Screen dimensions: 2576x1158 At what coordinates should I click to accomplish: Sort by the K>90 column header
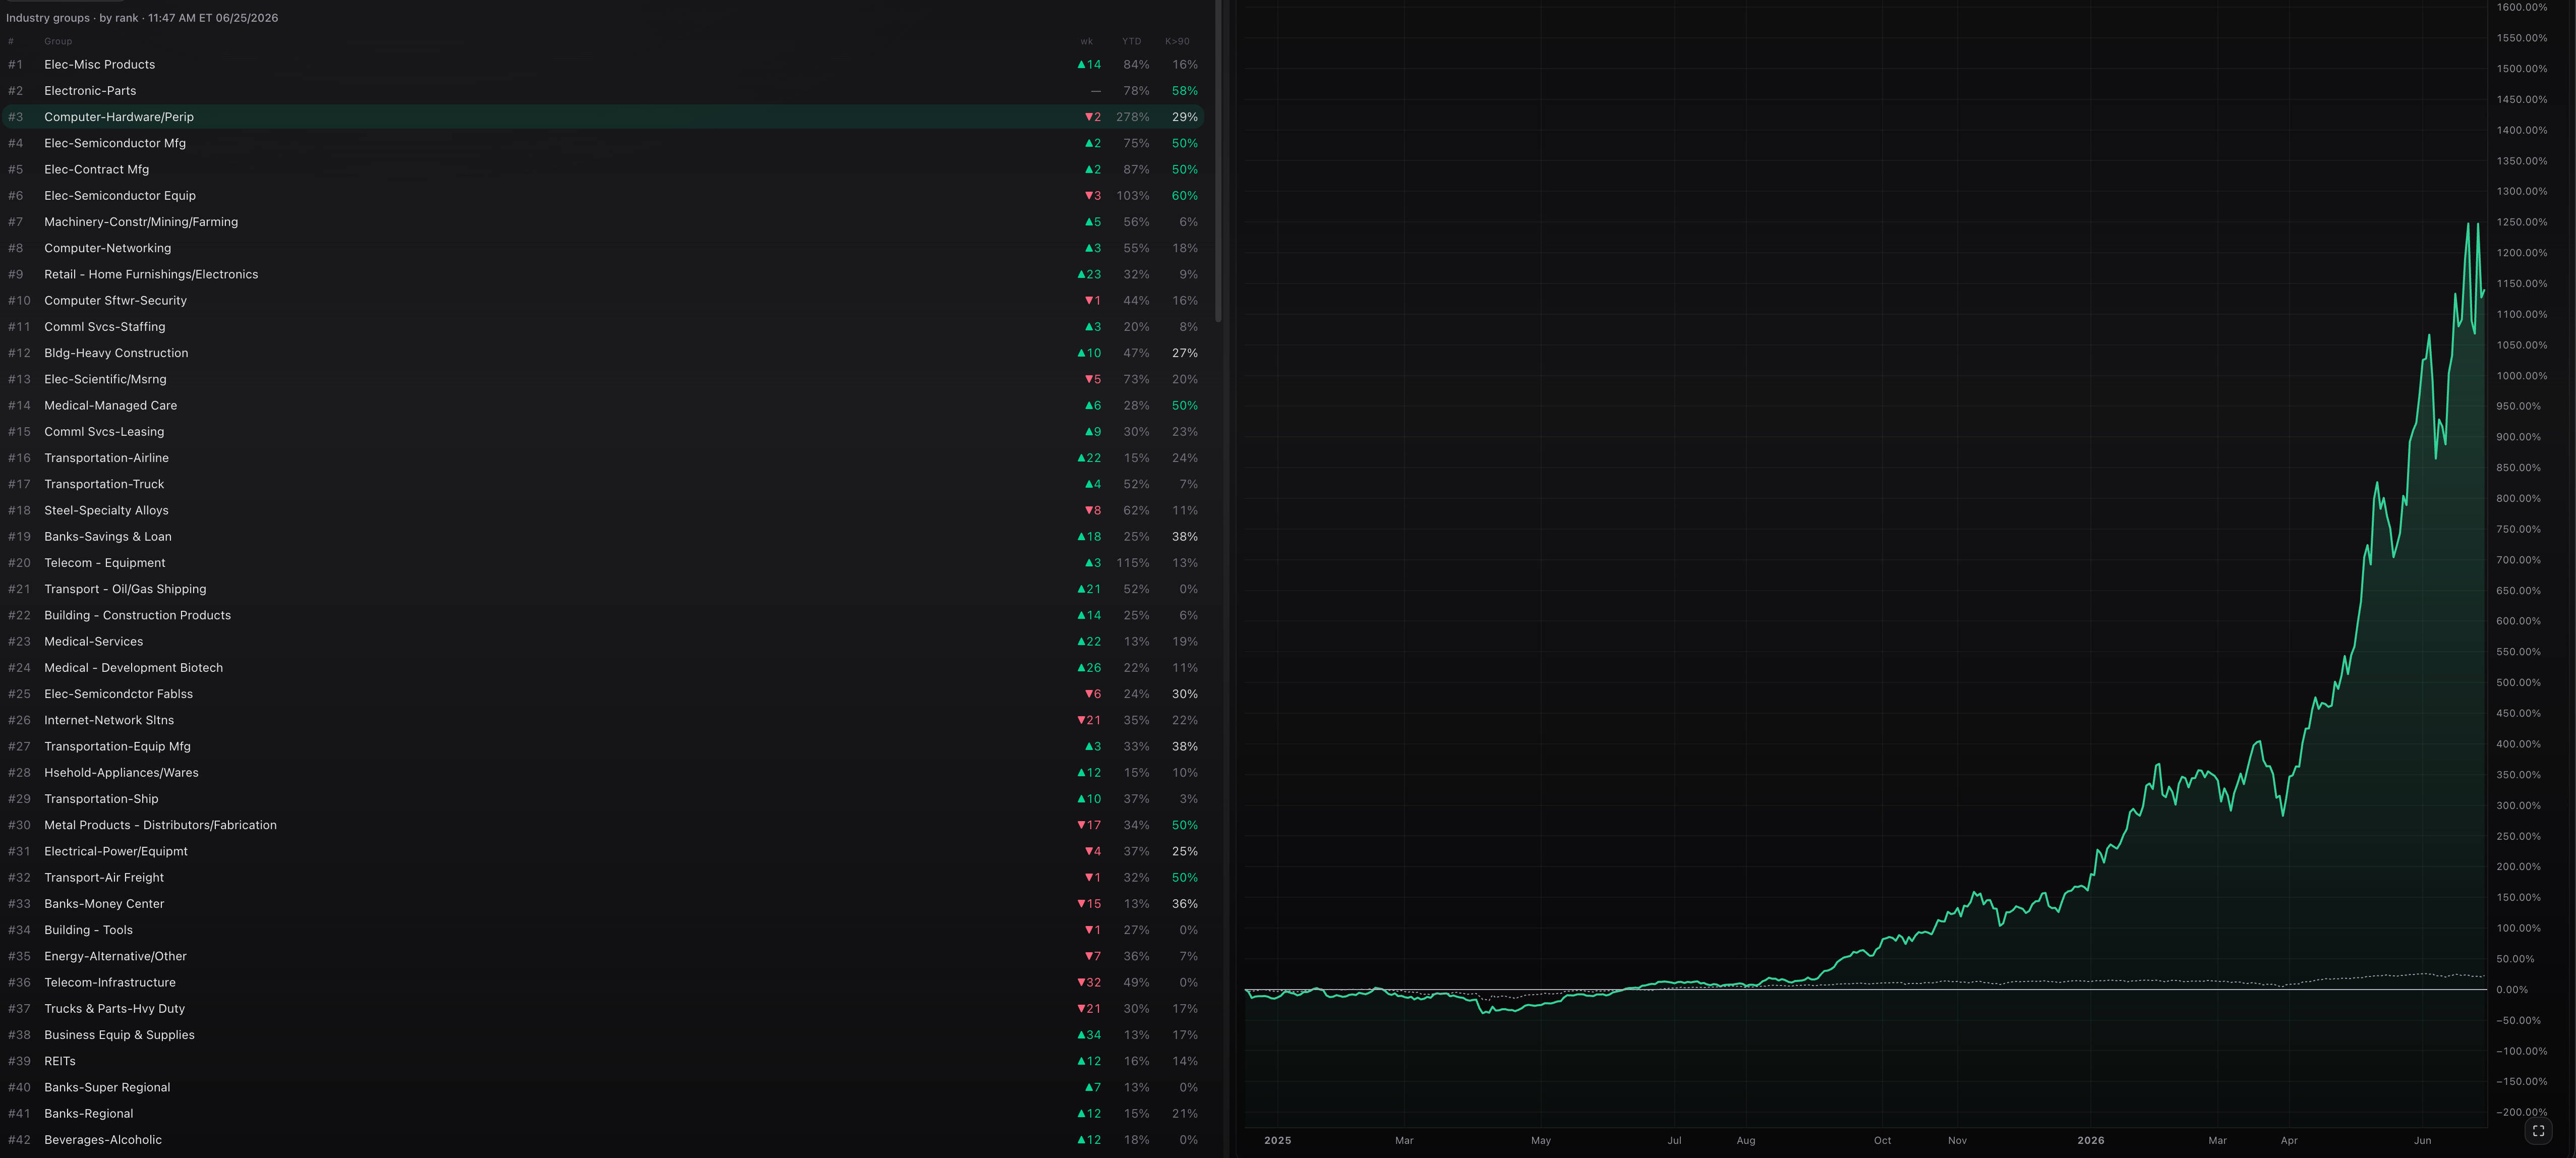coord(1177,41)
